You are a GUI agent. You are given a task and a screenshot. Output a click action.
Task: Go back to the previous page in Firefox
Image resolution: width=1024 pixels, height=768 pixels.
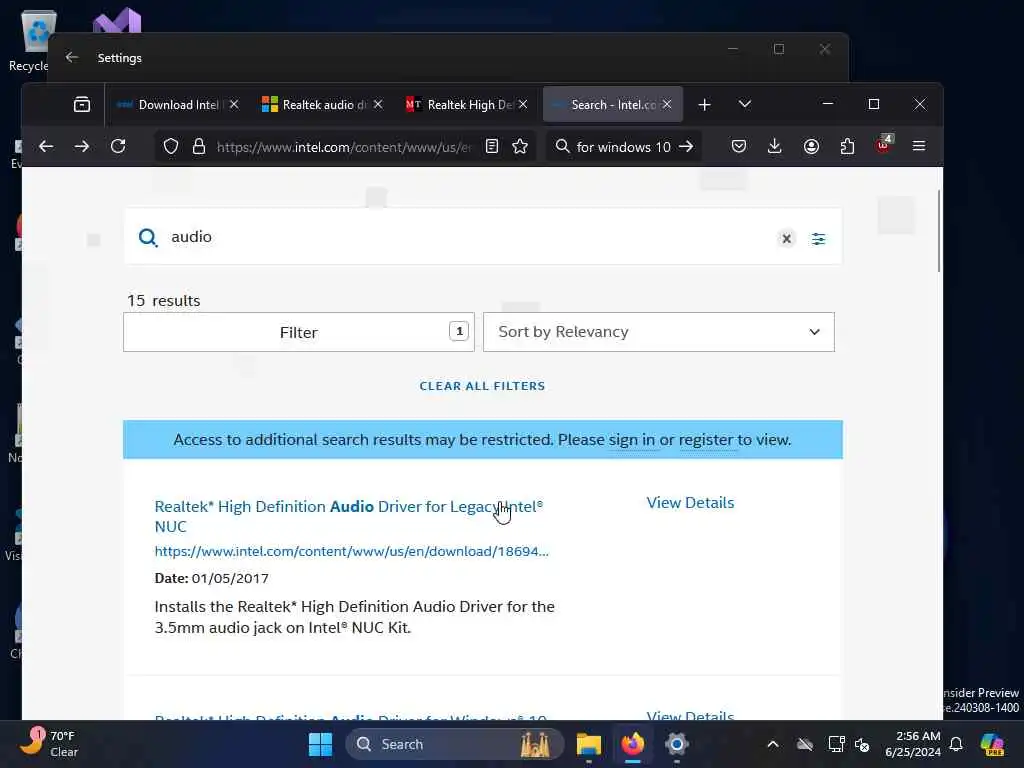46,146
